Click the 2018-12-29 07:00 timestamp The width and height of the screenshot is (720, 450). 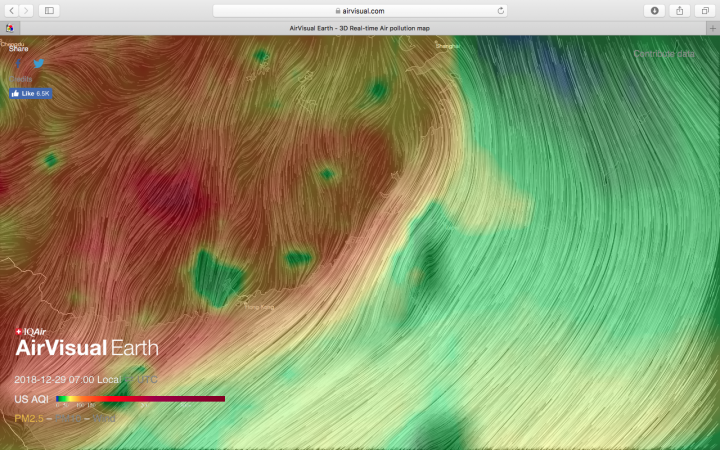(x=54, y=380)
